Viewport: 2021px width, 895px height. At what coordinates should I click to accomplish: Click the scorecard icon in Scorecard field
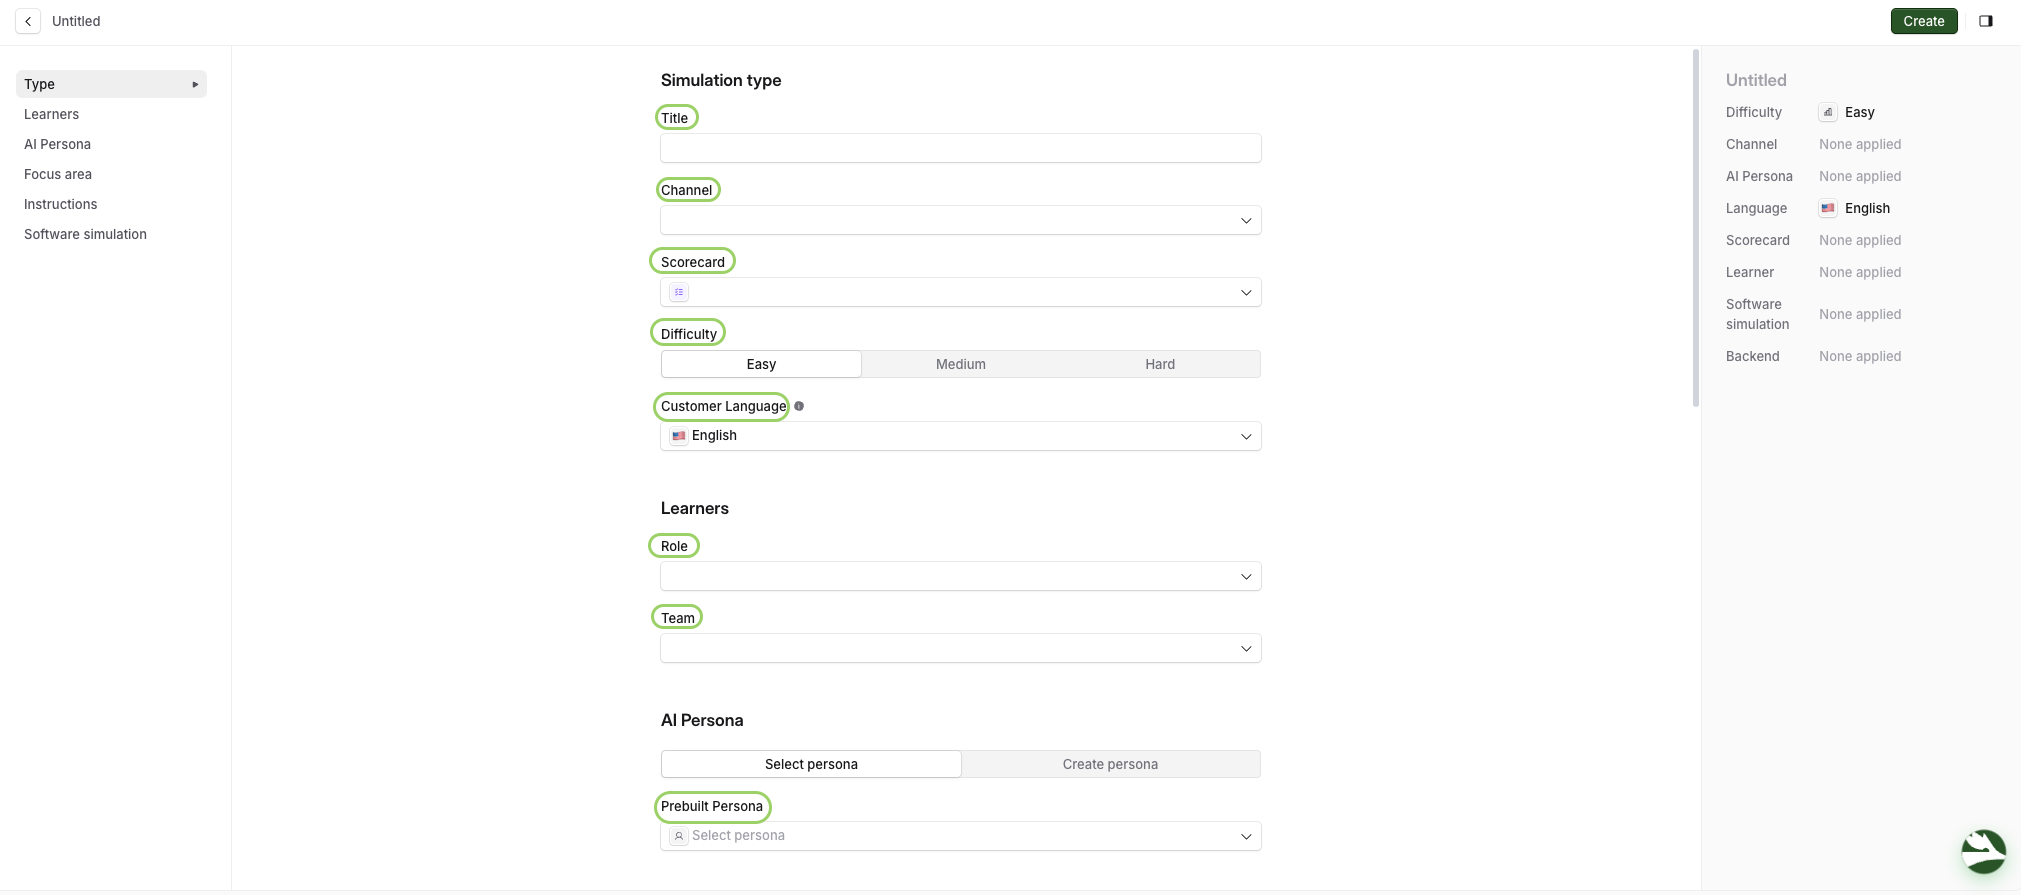pos(679,292)
